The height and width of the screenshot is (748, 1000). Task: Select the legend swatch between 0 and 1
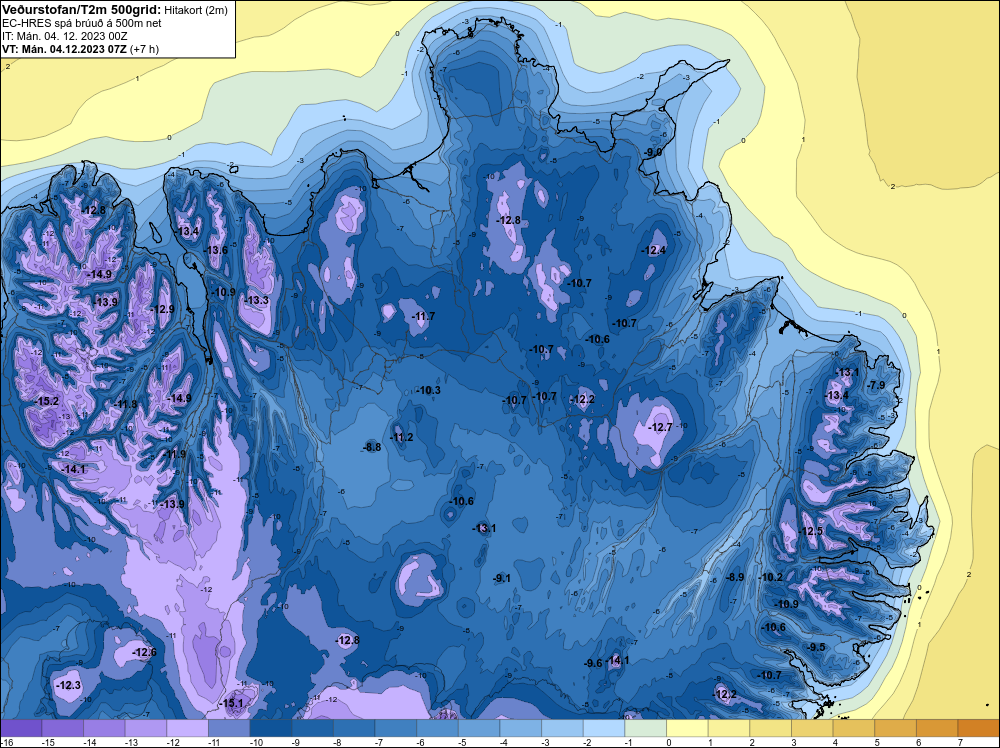[687, 728]
